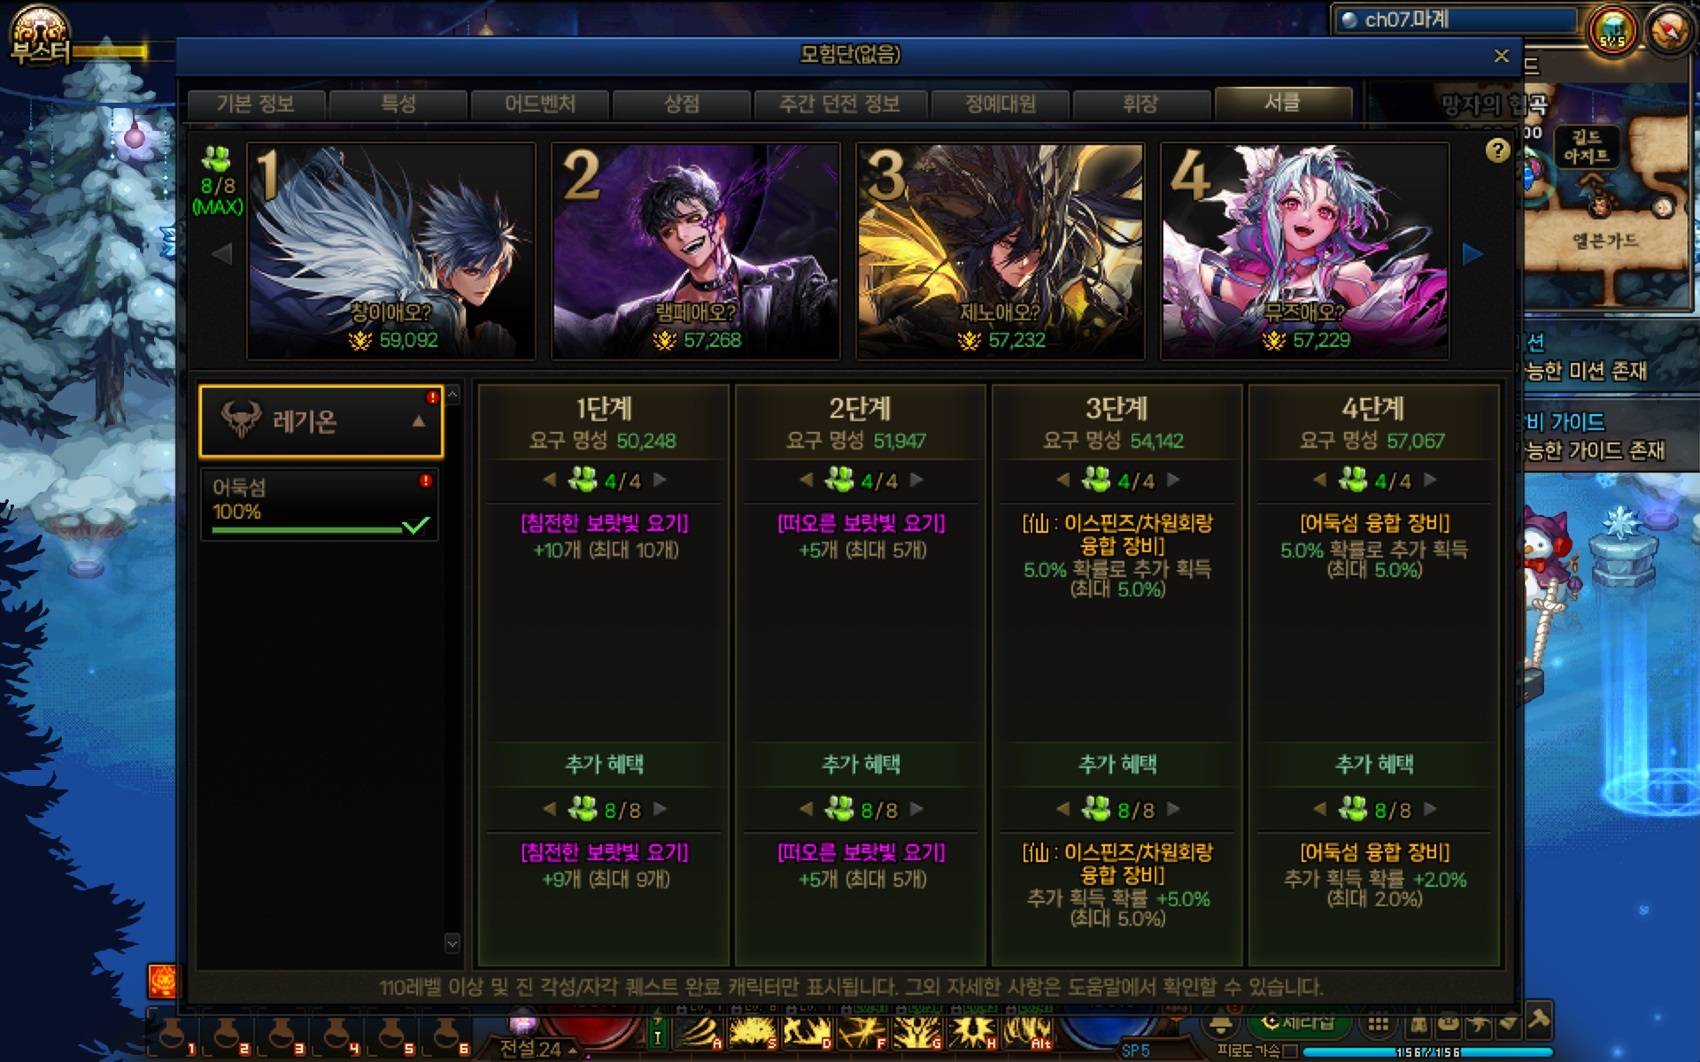The height and width of the screenshot is (1062, 1700).
Task: Click the green 세라샵 shop button
Action: click(1299, 1023)
